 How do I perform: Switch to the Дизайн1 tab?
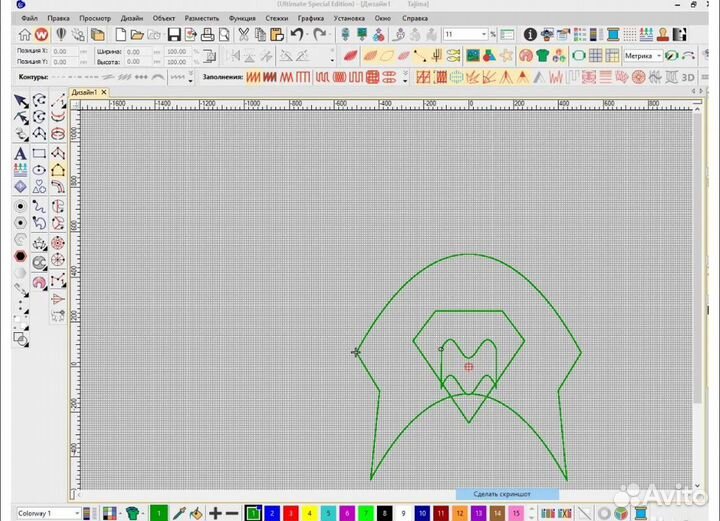point(84,92)
